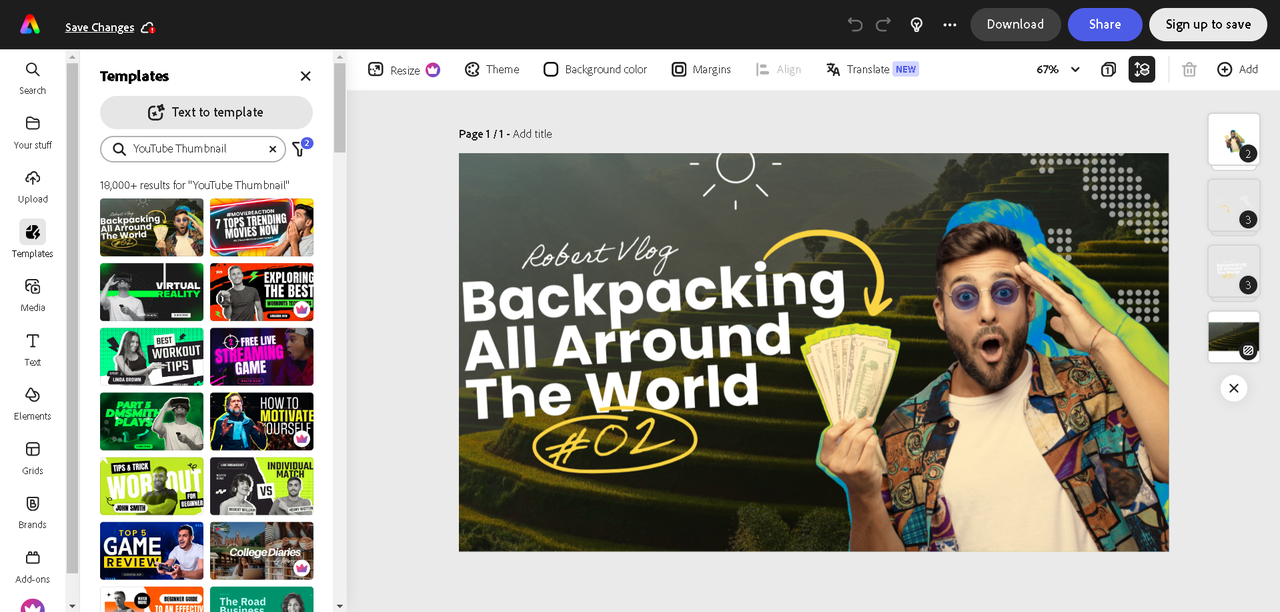Image resolution: width=1280 pixels, height=612 pixels.
Task: Open the template filters icon
Action: point(300,149)
